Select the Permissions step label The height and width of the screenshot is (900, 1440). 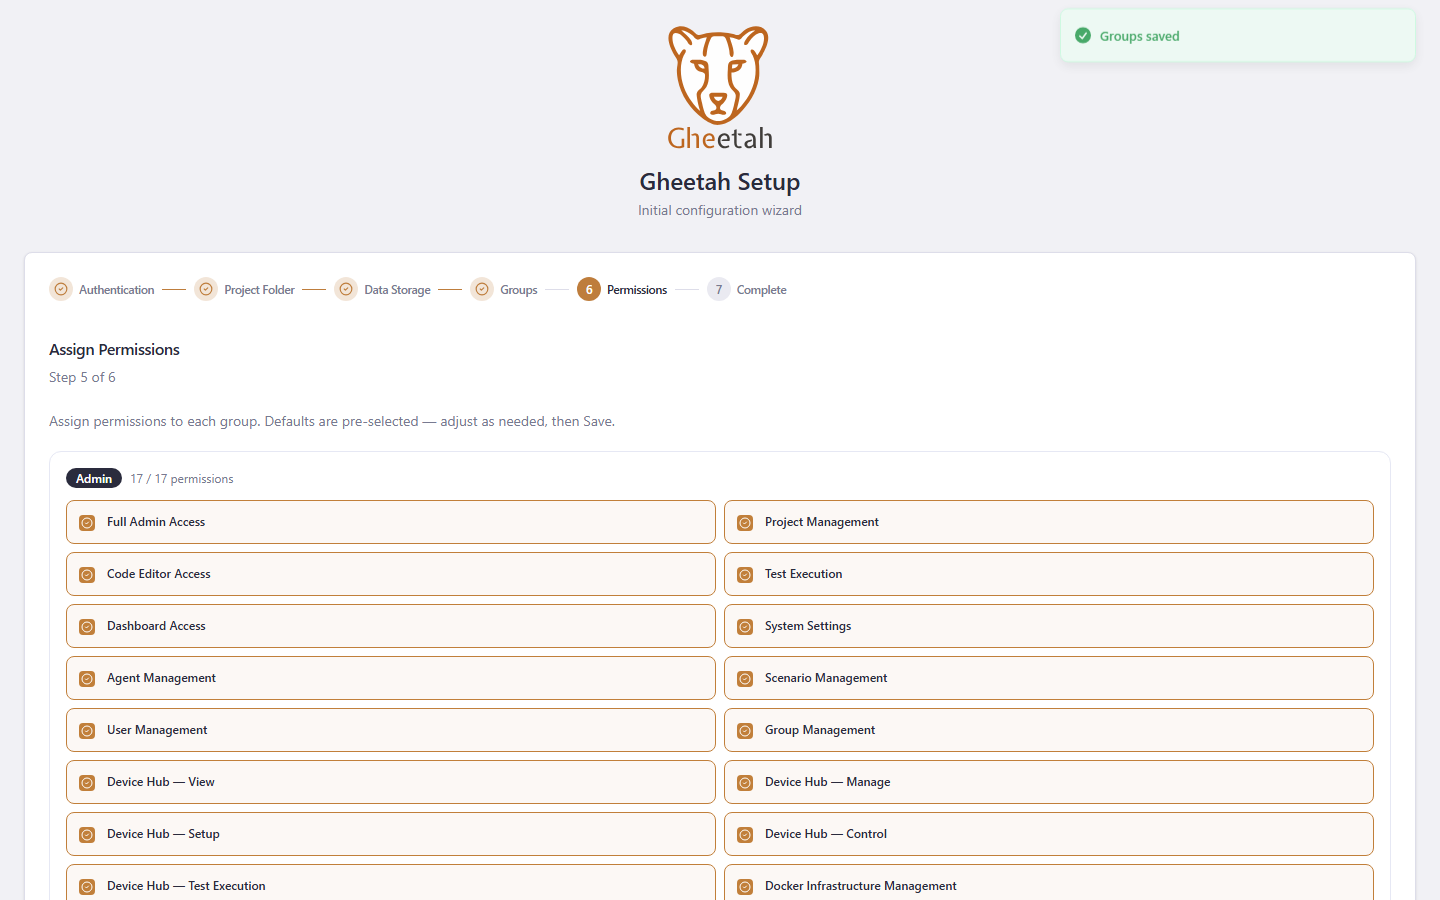(637, 290)
